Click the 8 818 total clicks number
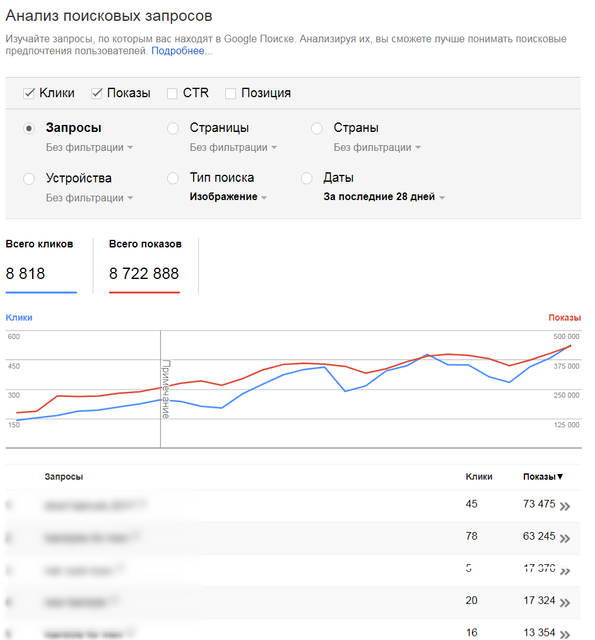 click(25, 273)
